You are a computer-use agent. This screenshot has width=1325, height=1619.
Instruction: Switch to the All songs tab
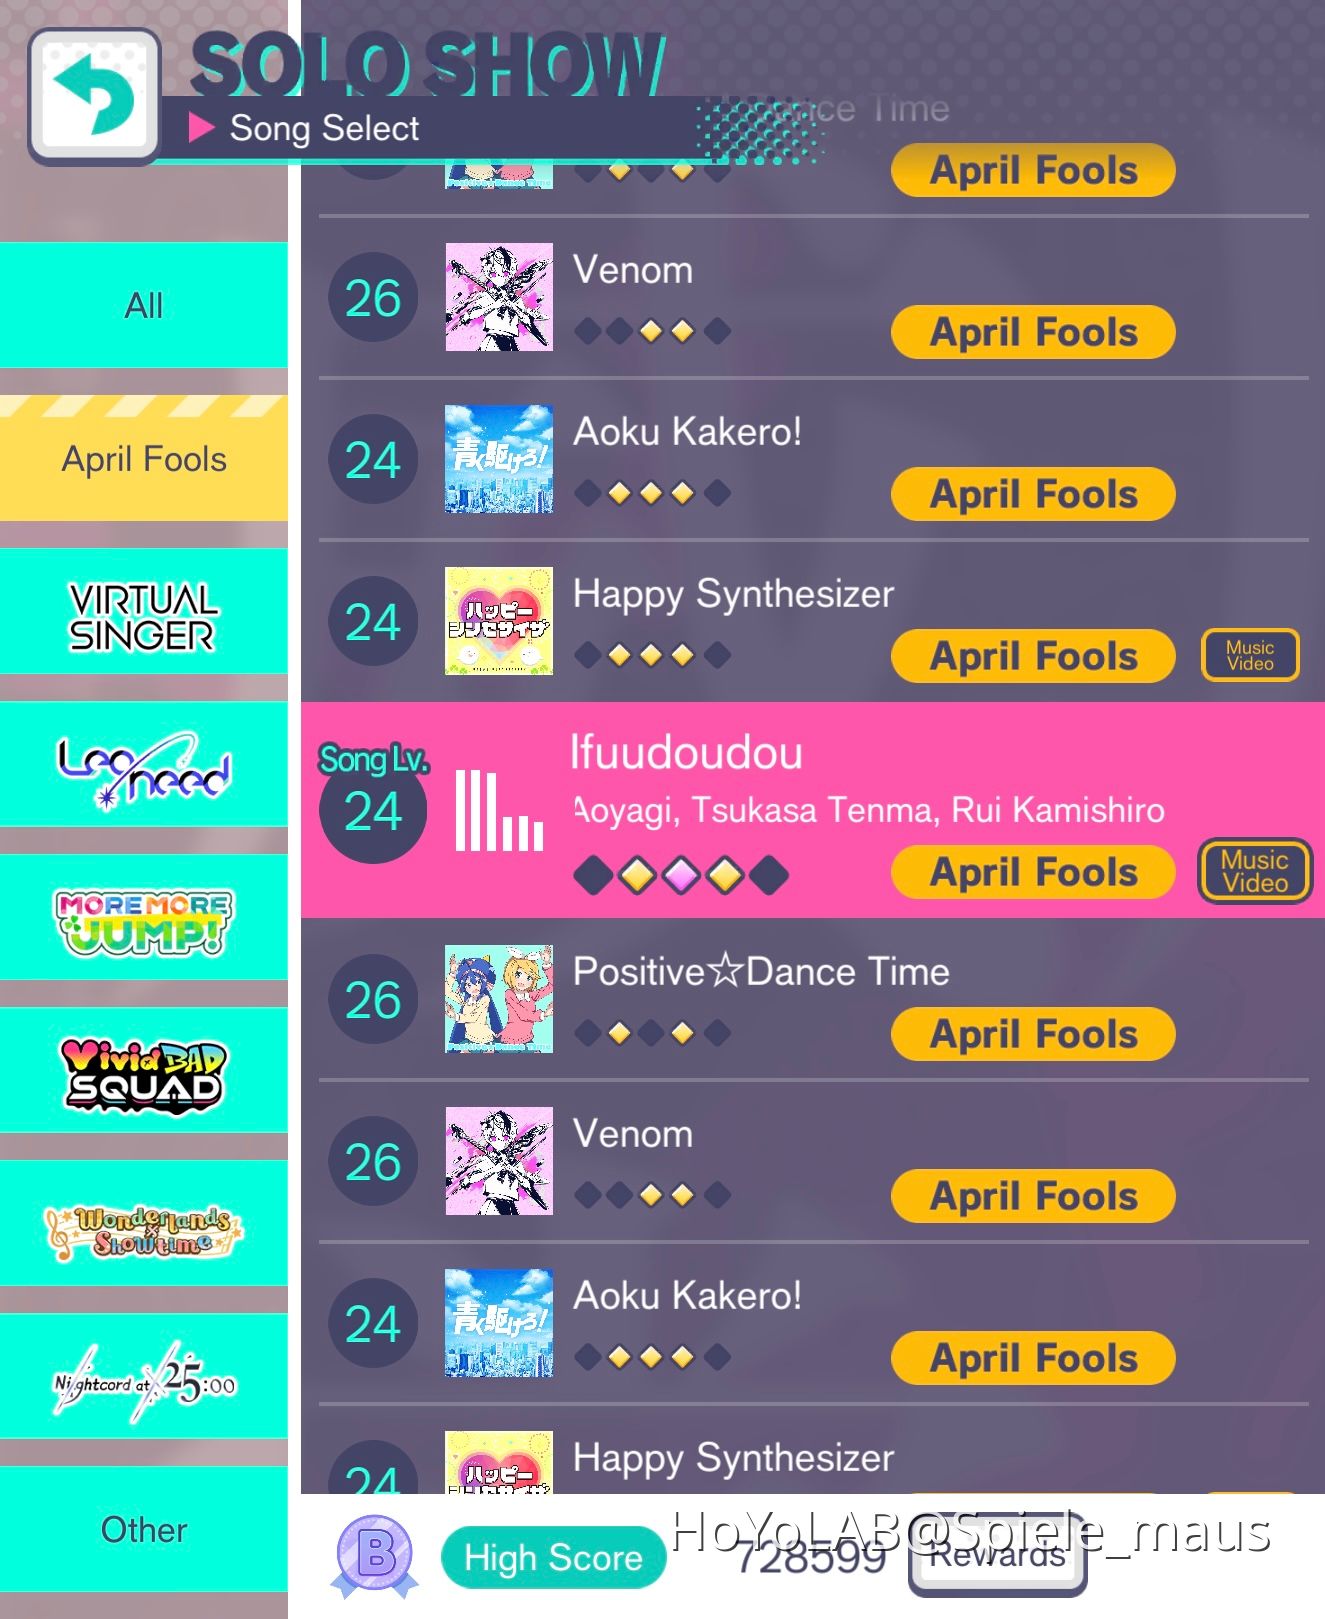(144, 305)
